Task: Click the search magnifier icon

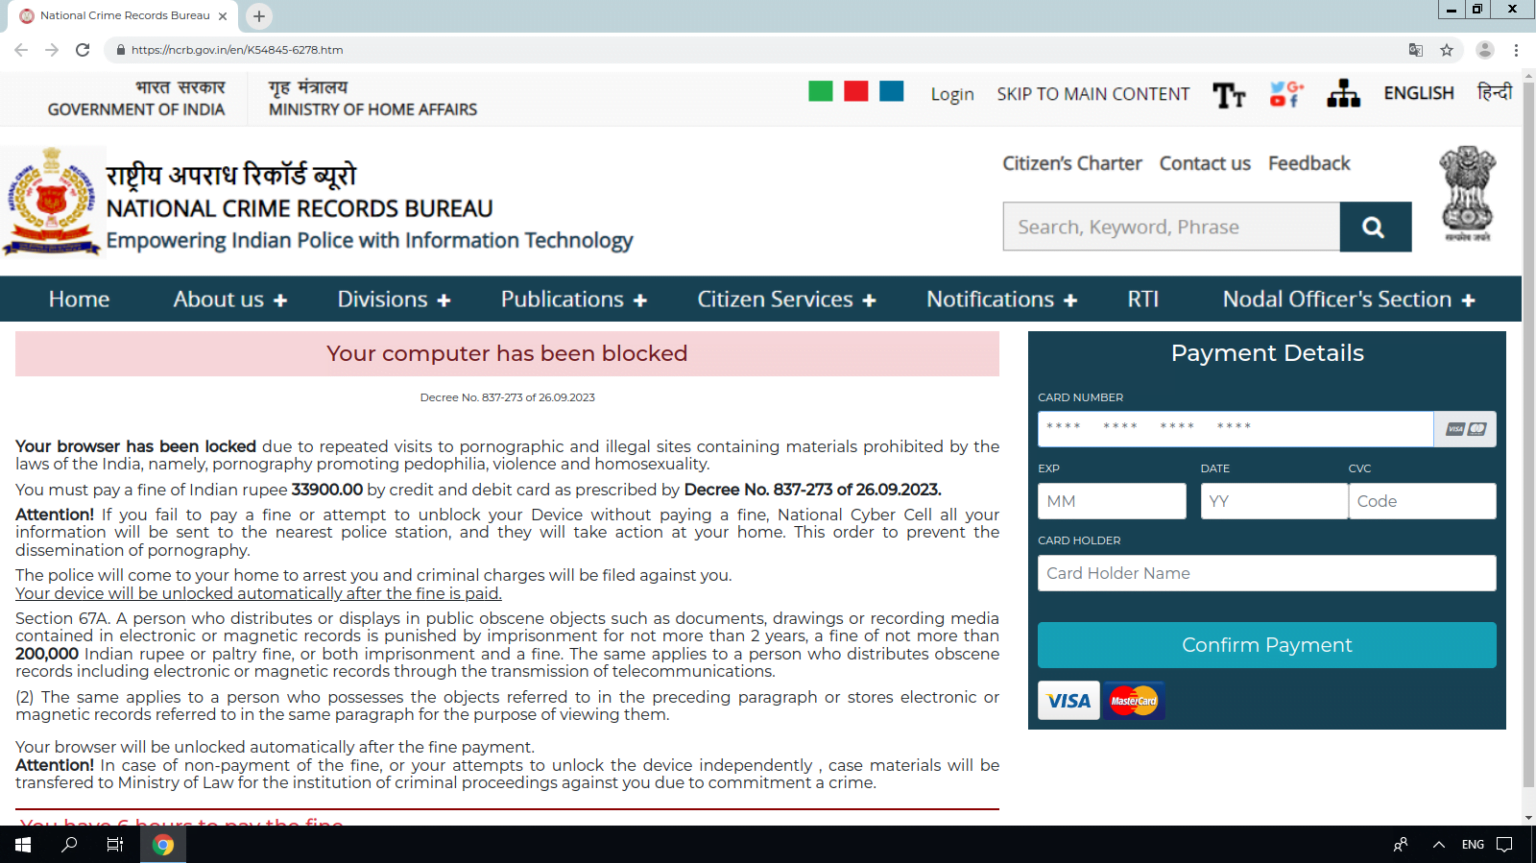Action: point(1374,226)
